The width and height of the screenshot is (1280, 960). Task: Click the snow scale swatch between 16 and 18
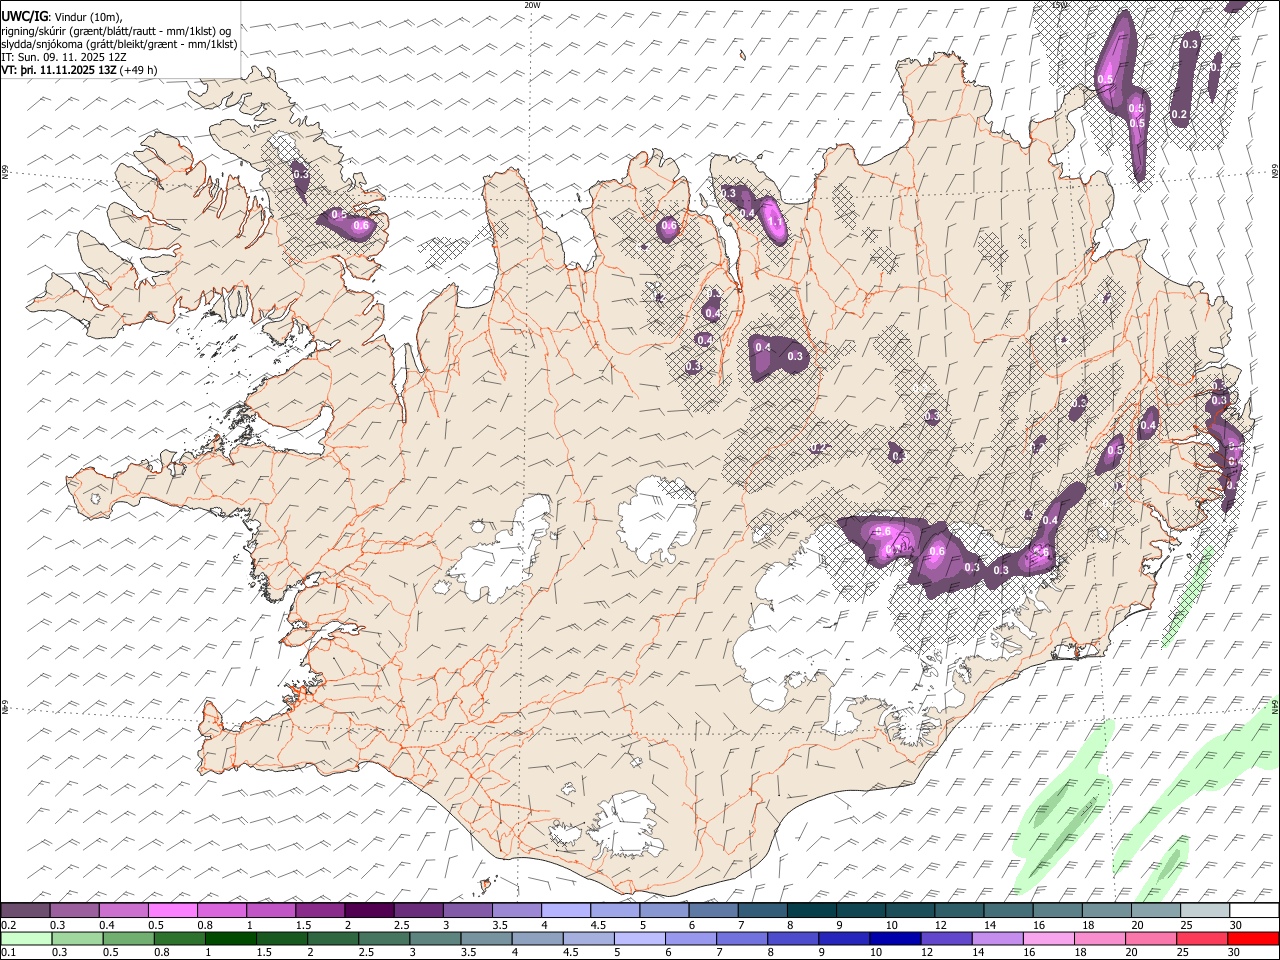pos(1057,910)
